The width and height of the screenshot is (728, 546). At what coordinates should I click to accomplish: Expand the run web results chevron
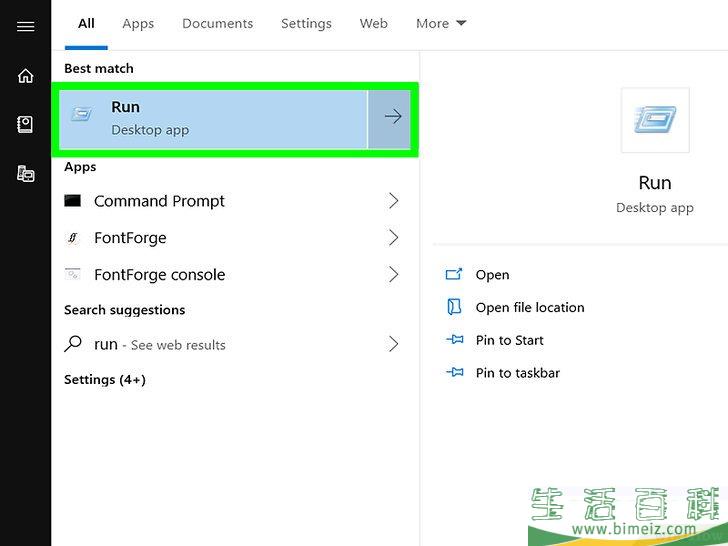393,344
